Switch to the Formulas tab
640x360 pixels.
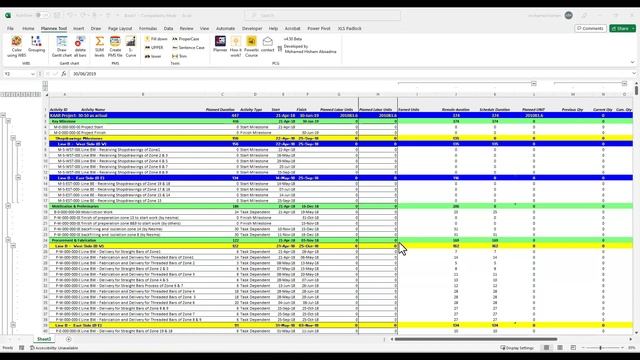[148, 29]
